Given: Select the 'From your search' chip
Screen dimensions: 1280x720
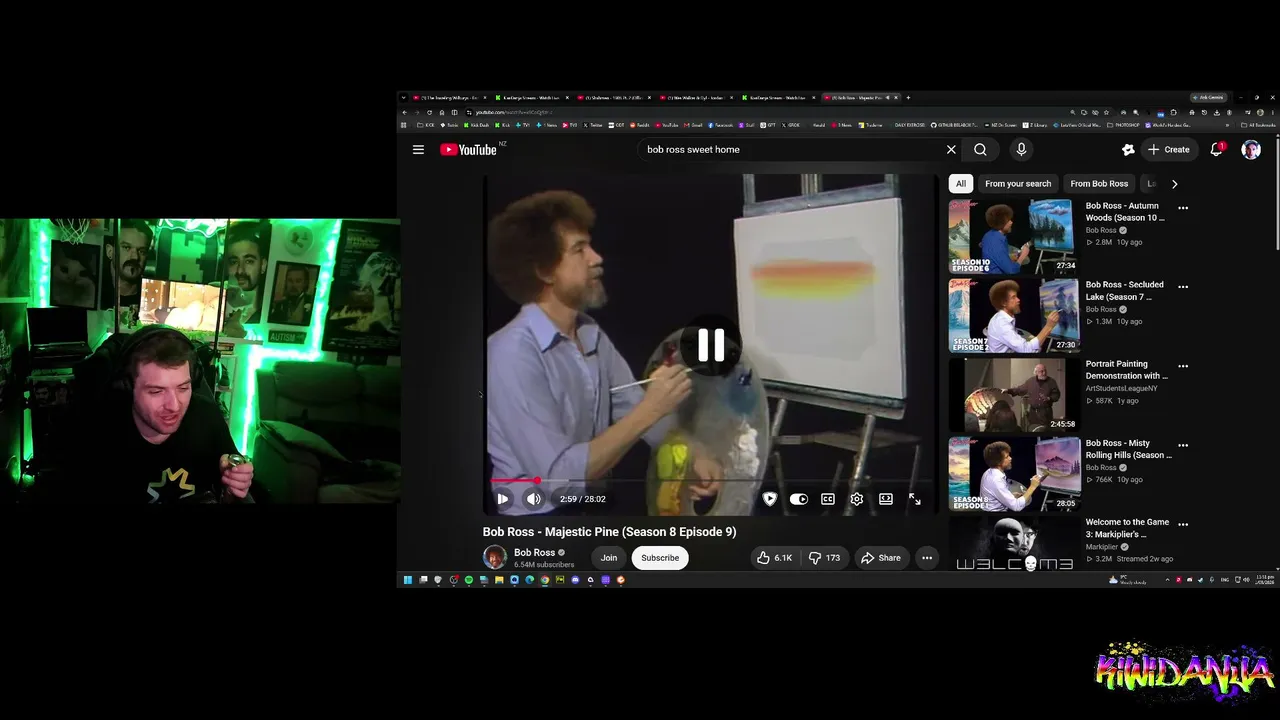Looking at the screenshot, I should 1018,184.
